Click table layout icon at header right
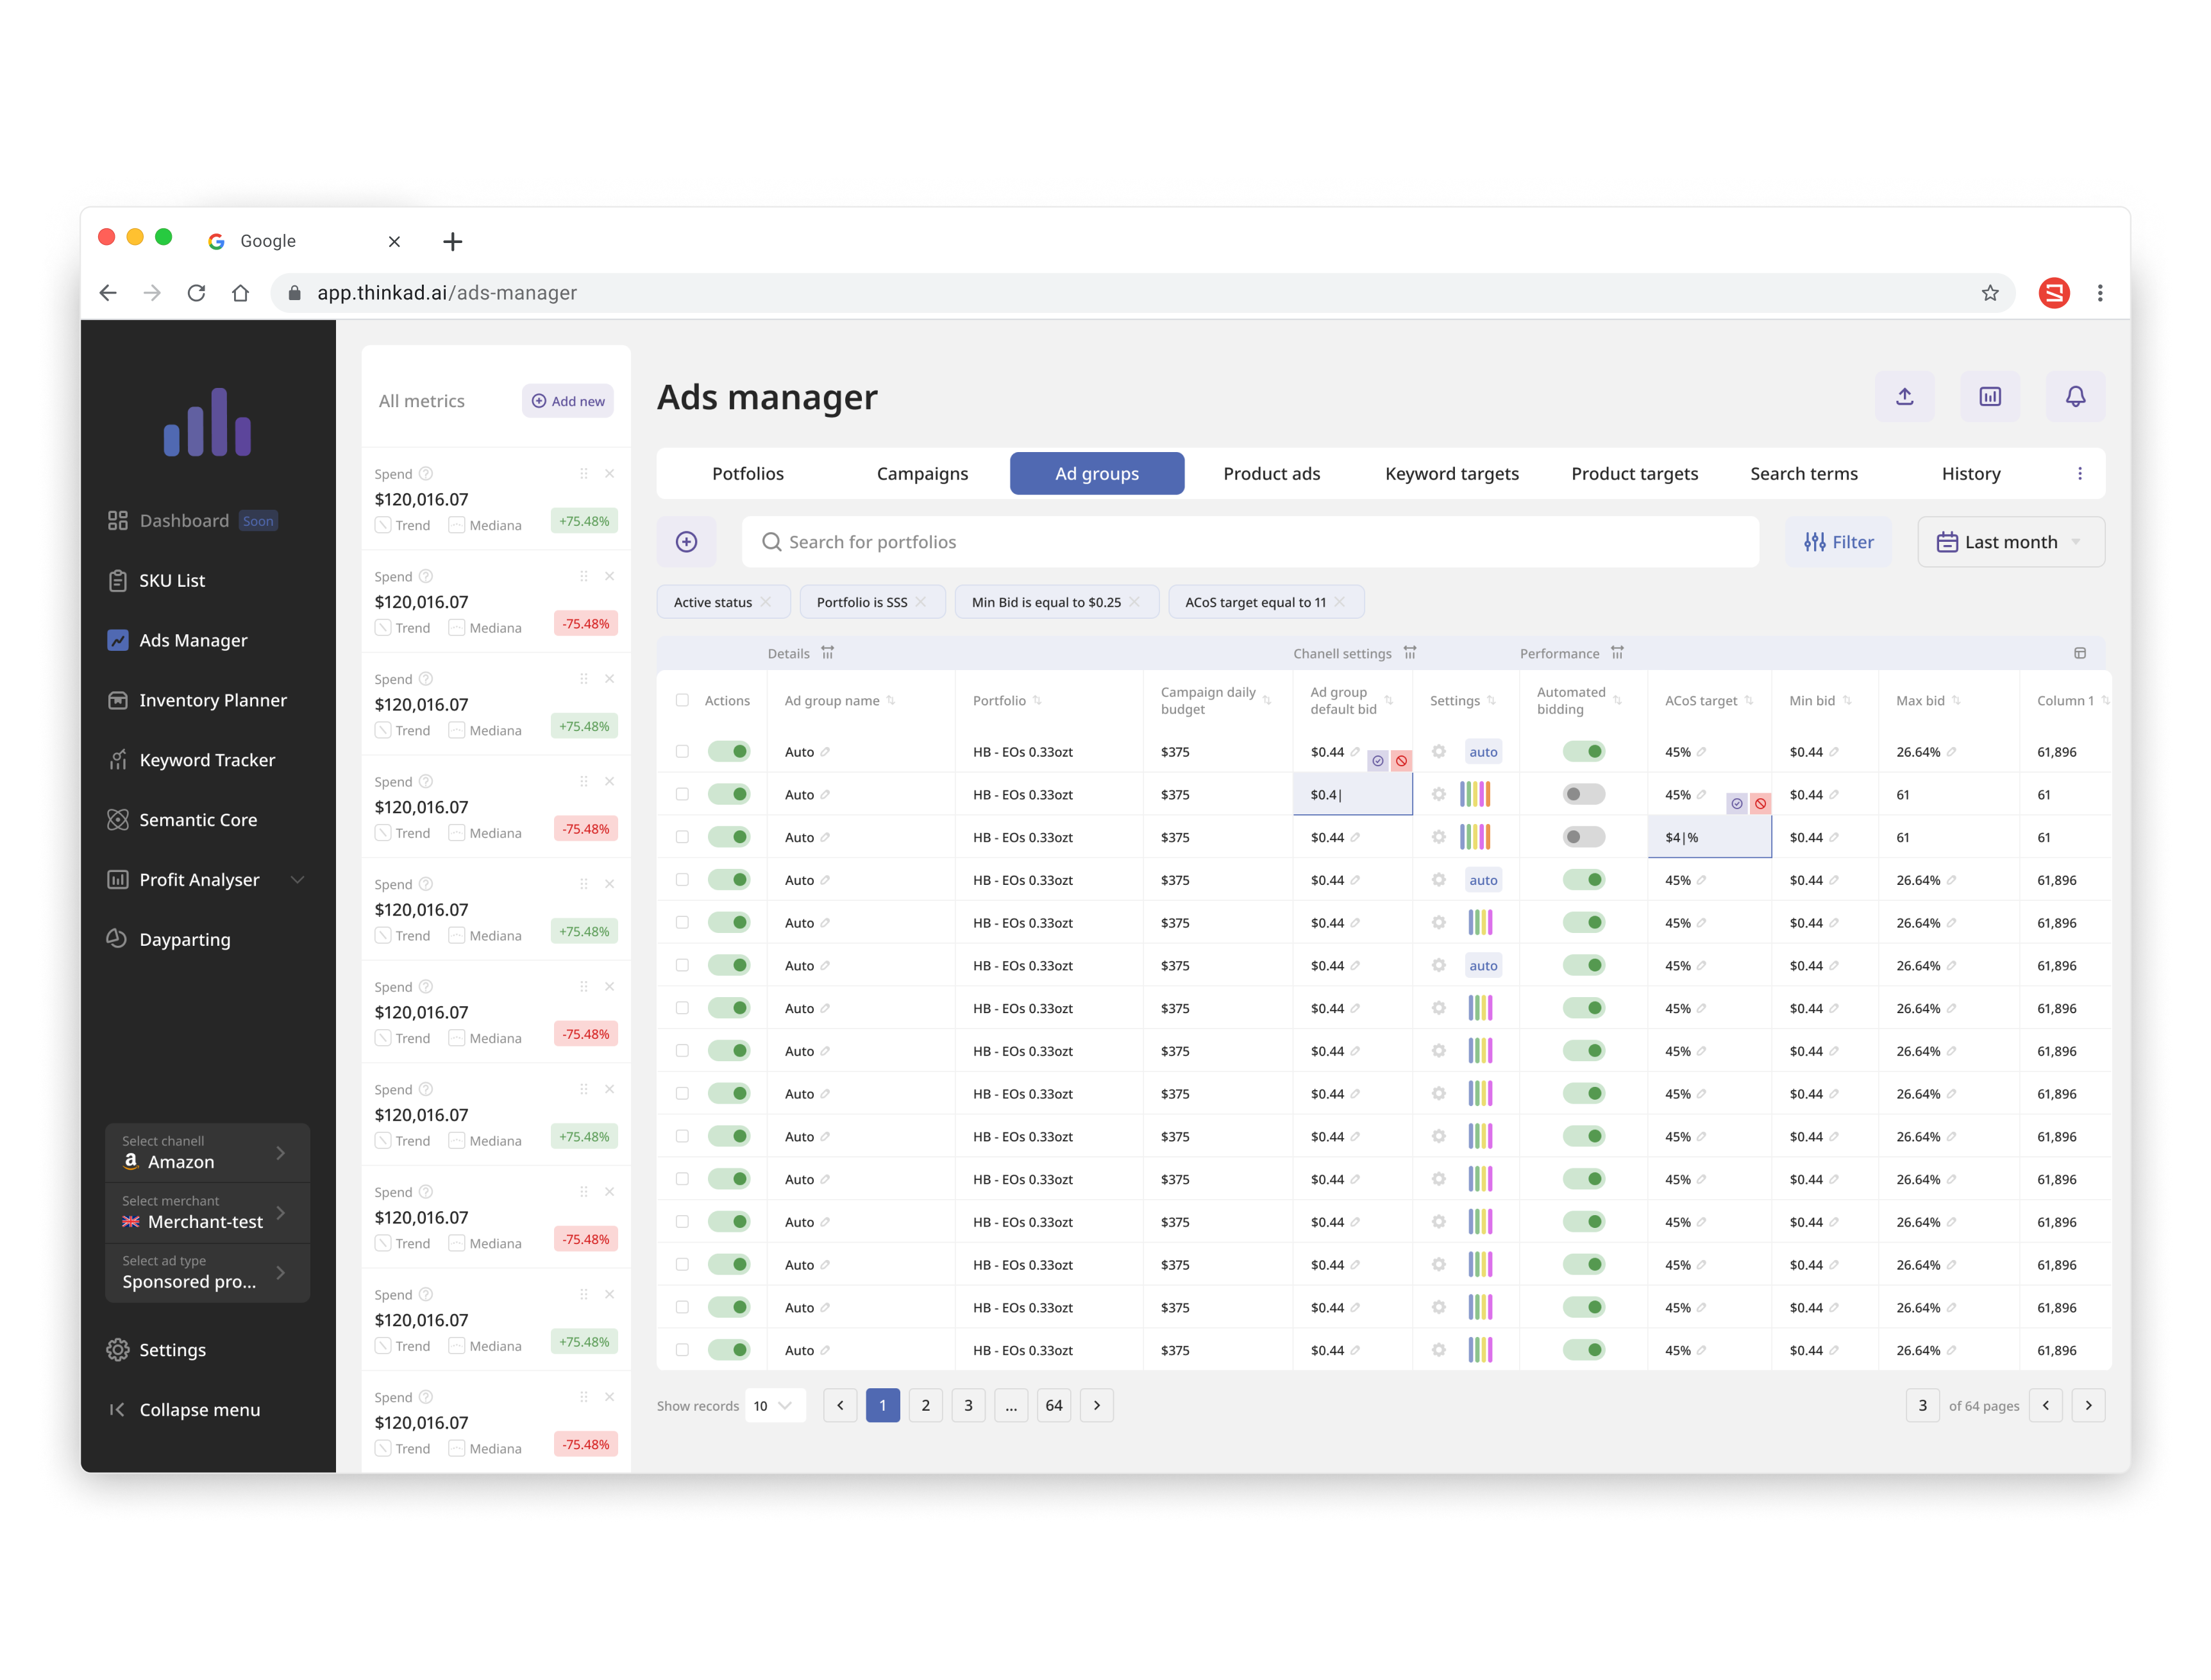 (x=2079, y=653)
